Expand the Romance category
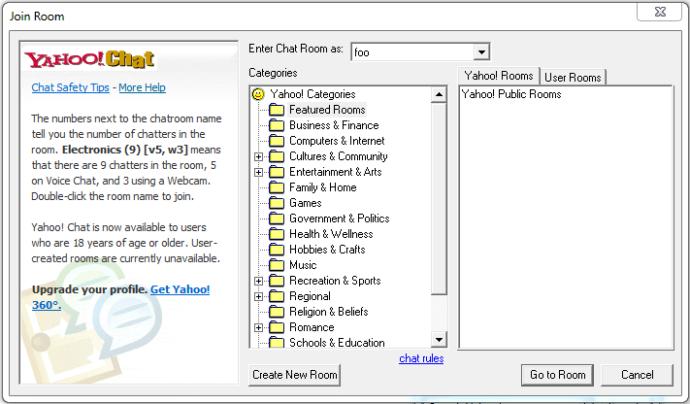The height and width of the screenshot is (404, 690). point(259,327)
